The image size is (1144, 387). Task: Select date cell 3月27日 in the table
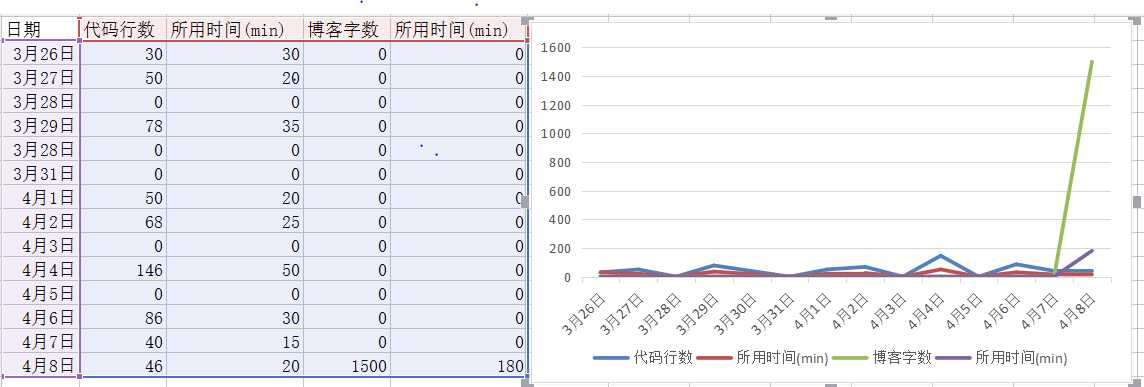(x=40, y=77)
